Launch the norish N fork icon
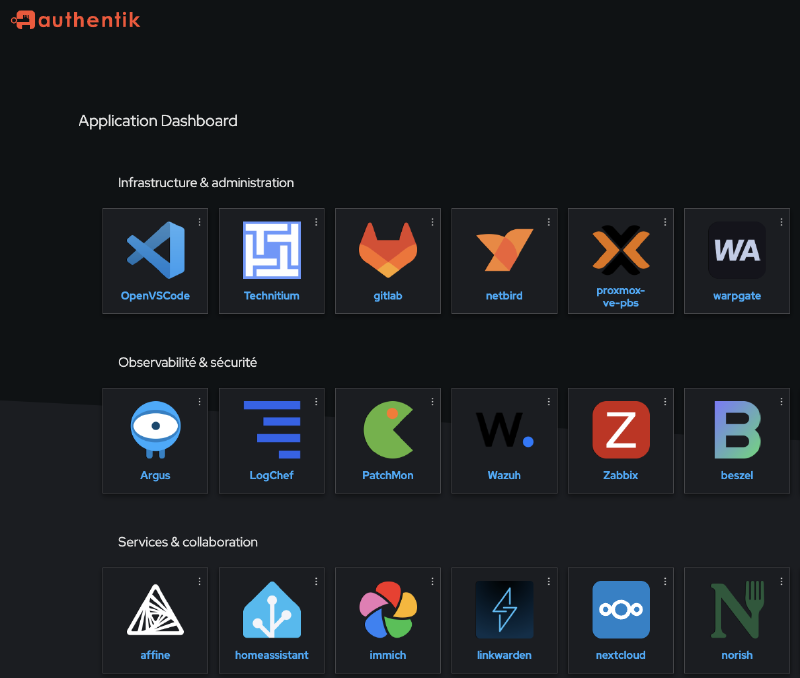Viewport: 800px width, 678px height. click(x=737, y=610)
